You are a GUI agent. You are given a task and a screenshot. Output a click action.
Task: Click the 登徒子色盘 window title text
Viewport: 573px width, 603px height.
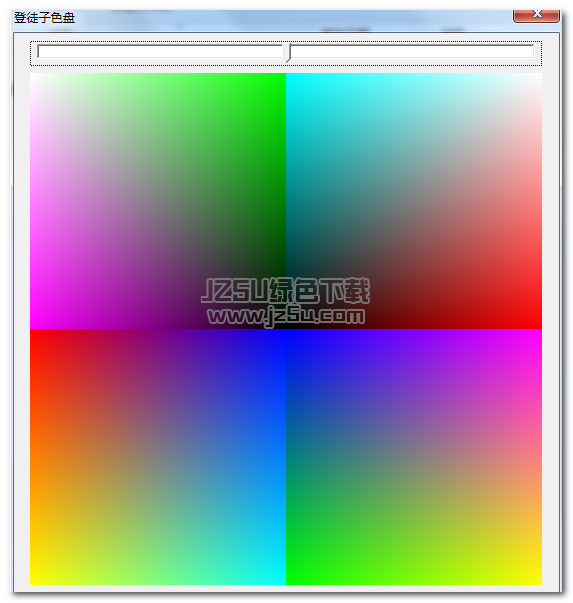(x=44, y=18)
